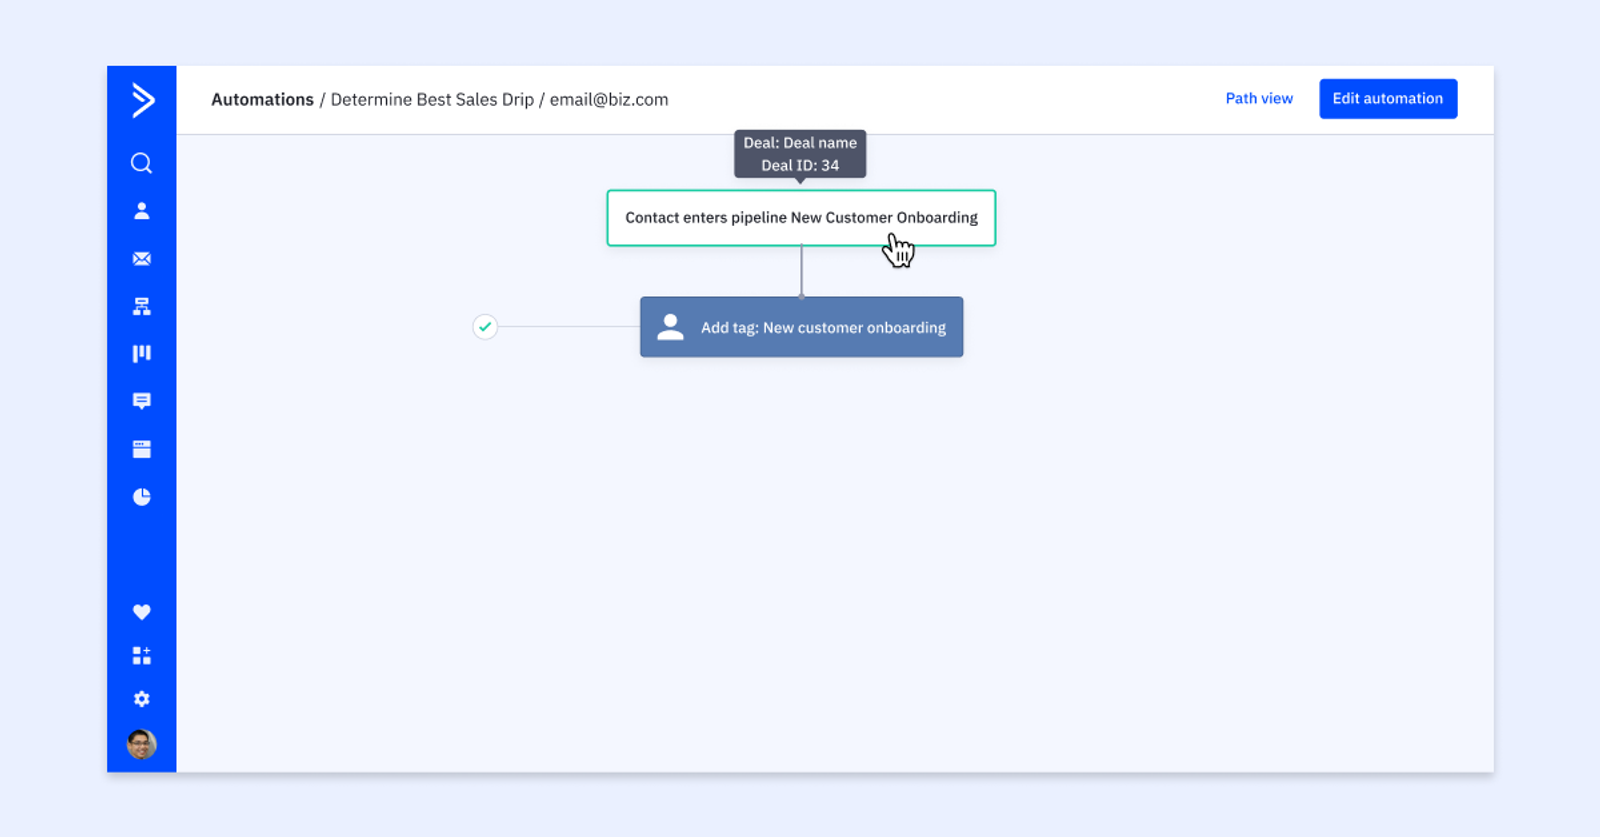The image size is (1600, 837).
Task: Open Campaigns envelope icon
Action: tap(142, 259)
